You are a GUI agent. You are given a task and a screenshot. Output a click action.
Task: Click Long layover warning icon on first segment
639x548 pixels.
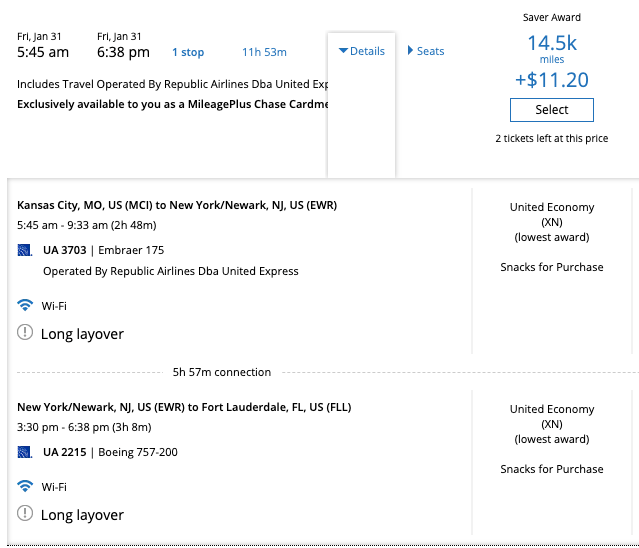coord(26,334)
